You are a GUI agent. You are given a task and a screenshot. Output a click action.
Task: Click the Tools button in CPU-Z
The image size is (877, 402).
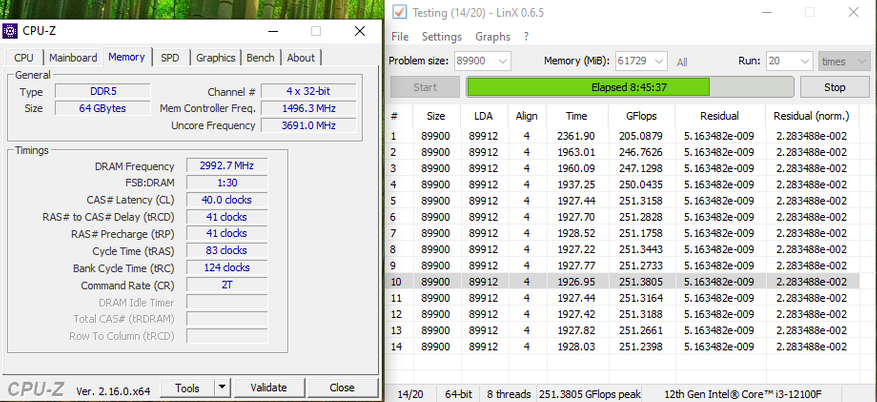point(187,387)
